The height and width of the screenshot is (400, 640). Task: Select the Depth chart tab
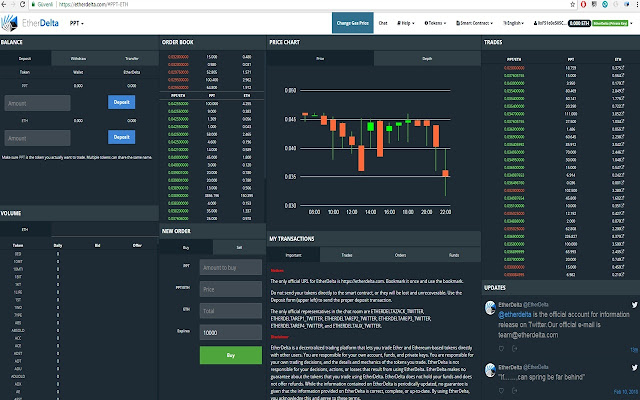(427, 58)
